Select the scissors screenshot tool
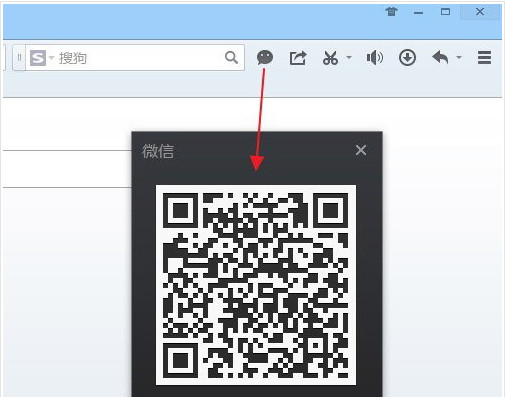The height and width of the screenshot is (397, 505). pyautogui.click(x=330, y=58)
